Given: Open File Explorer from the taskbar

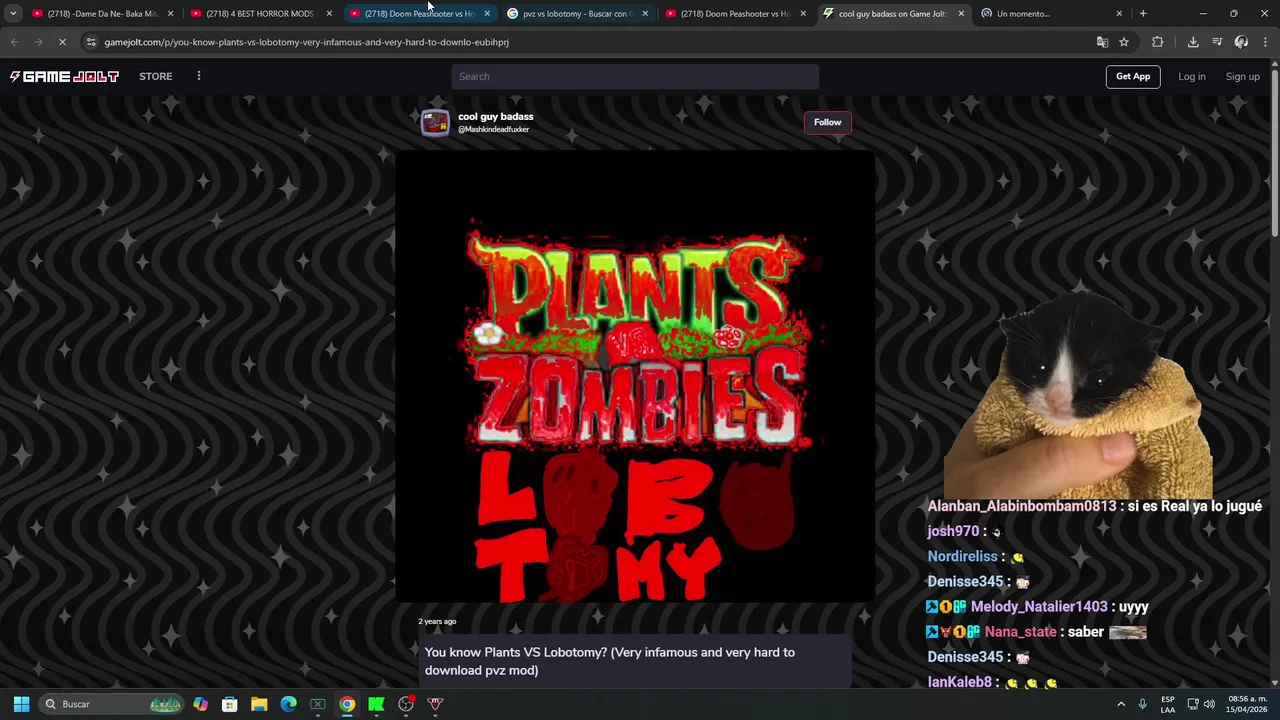Looking at the screenshot, I should 259,704.
